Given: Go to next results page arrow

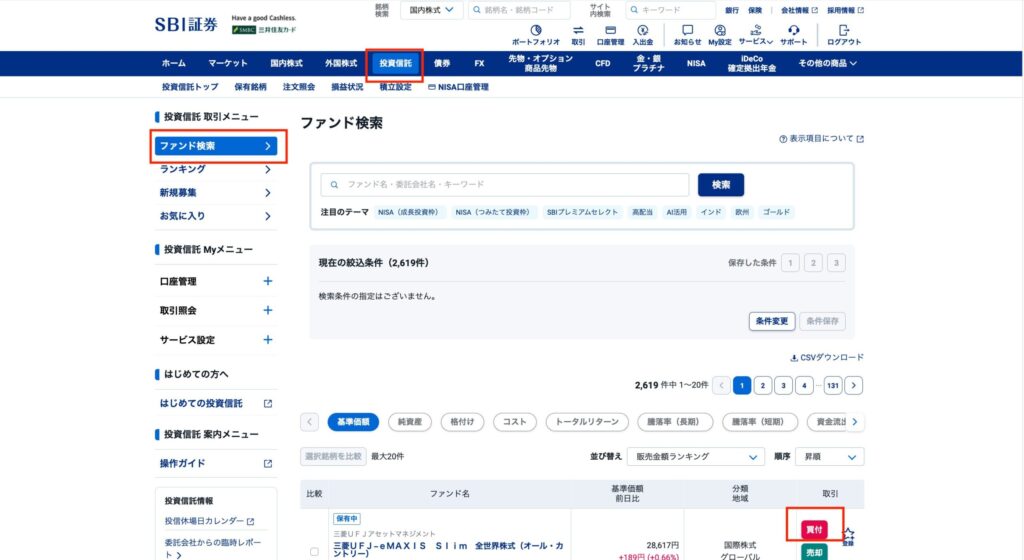Looking at the screenshot, I should click(x=854, y=386).
